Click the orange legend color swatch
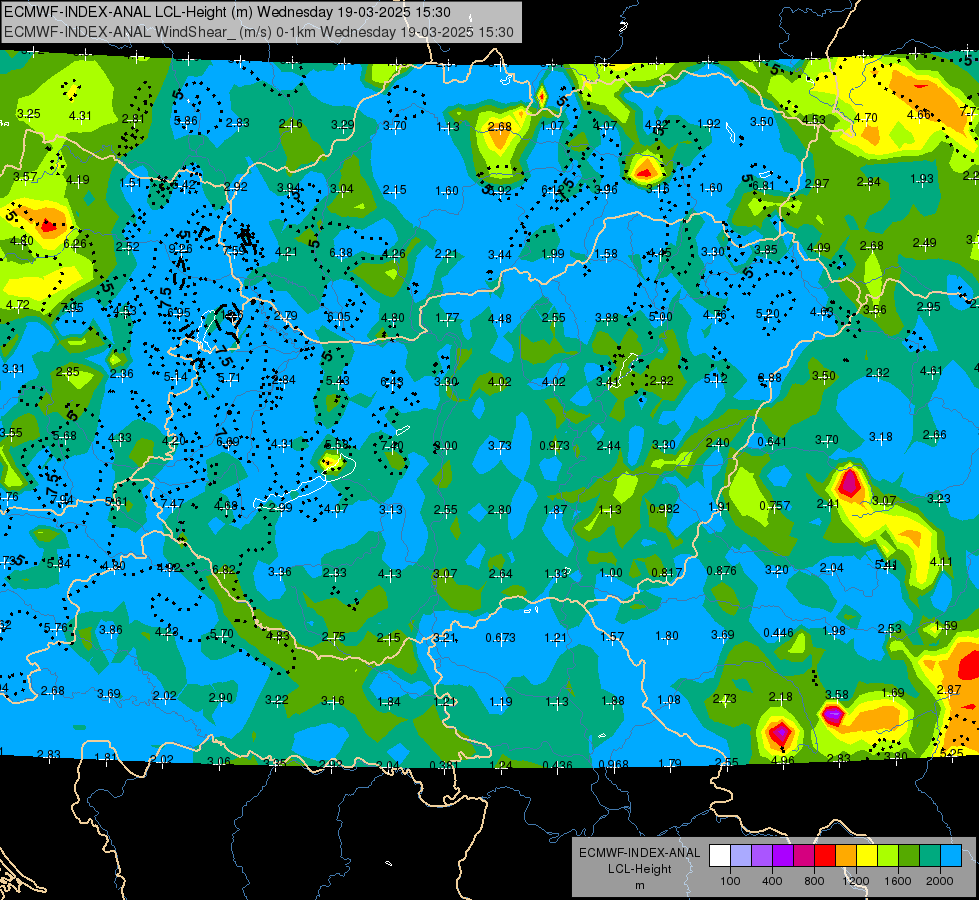The width and height of the screenshot is (979, 900). click(846, 855)
